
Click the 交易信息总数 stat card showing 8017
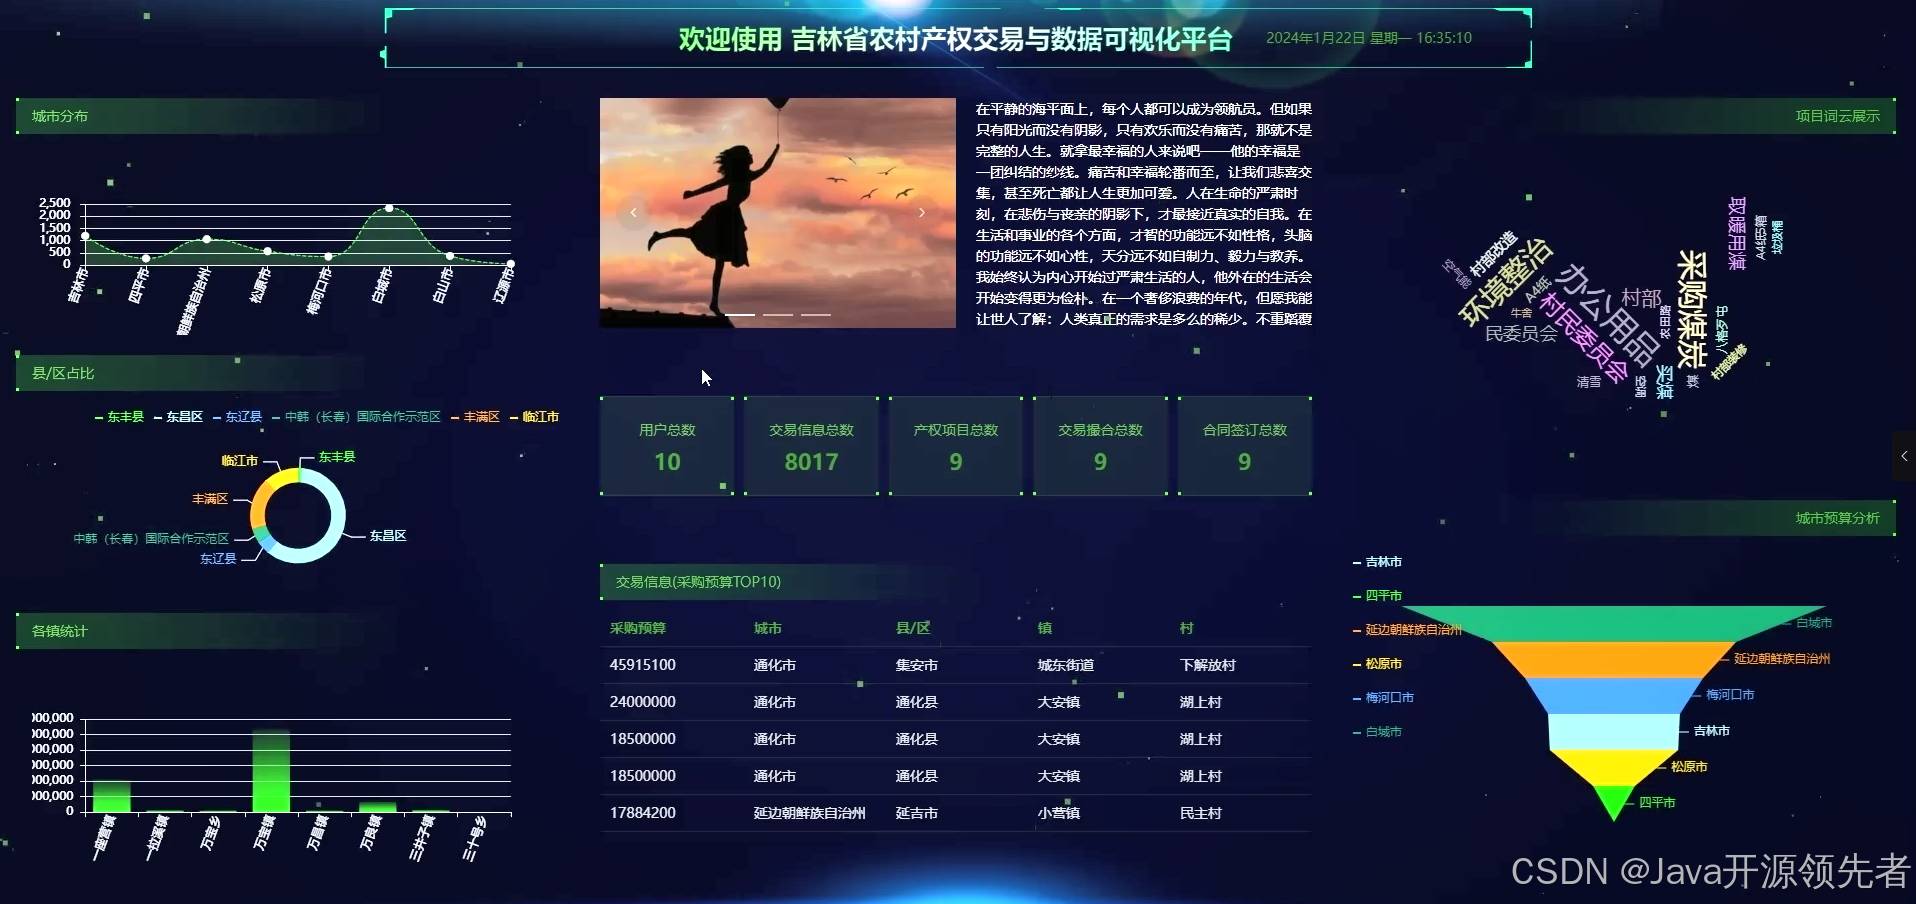(x=811, y=446)
